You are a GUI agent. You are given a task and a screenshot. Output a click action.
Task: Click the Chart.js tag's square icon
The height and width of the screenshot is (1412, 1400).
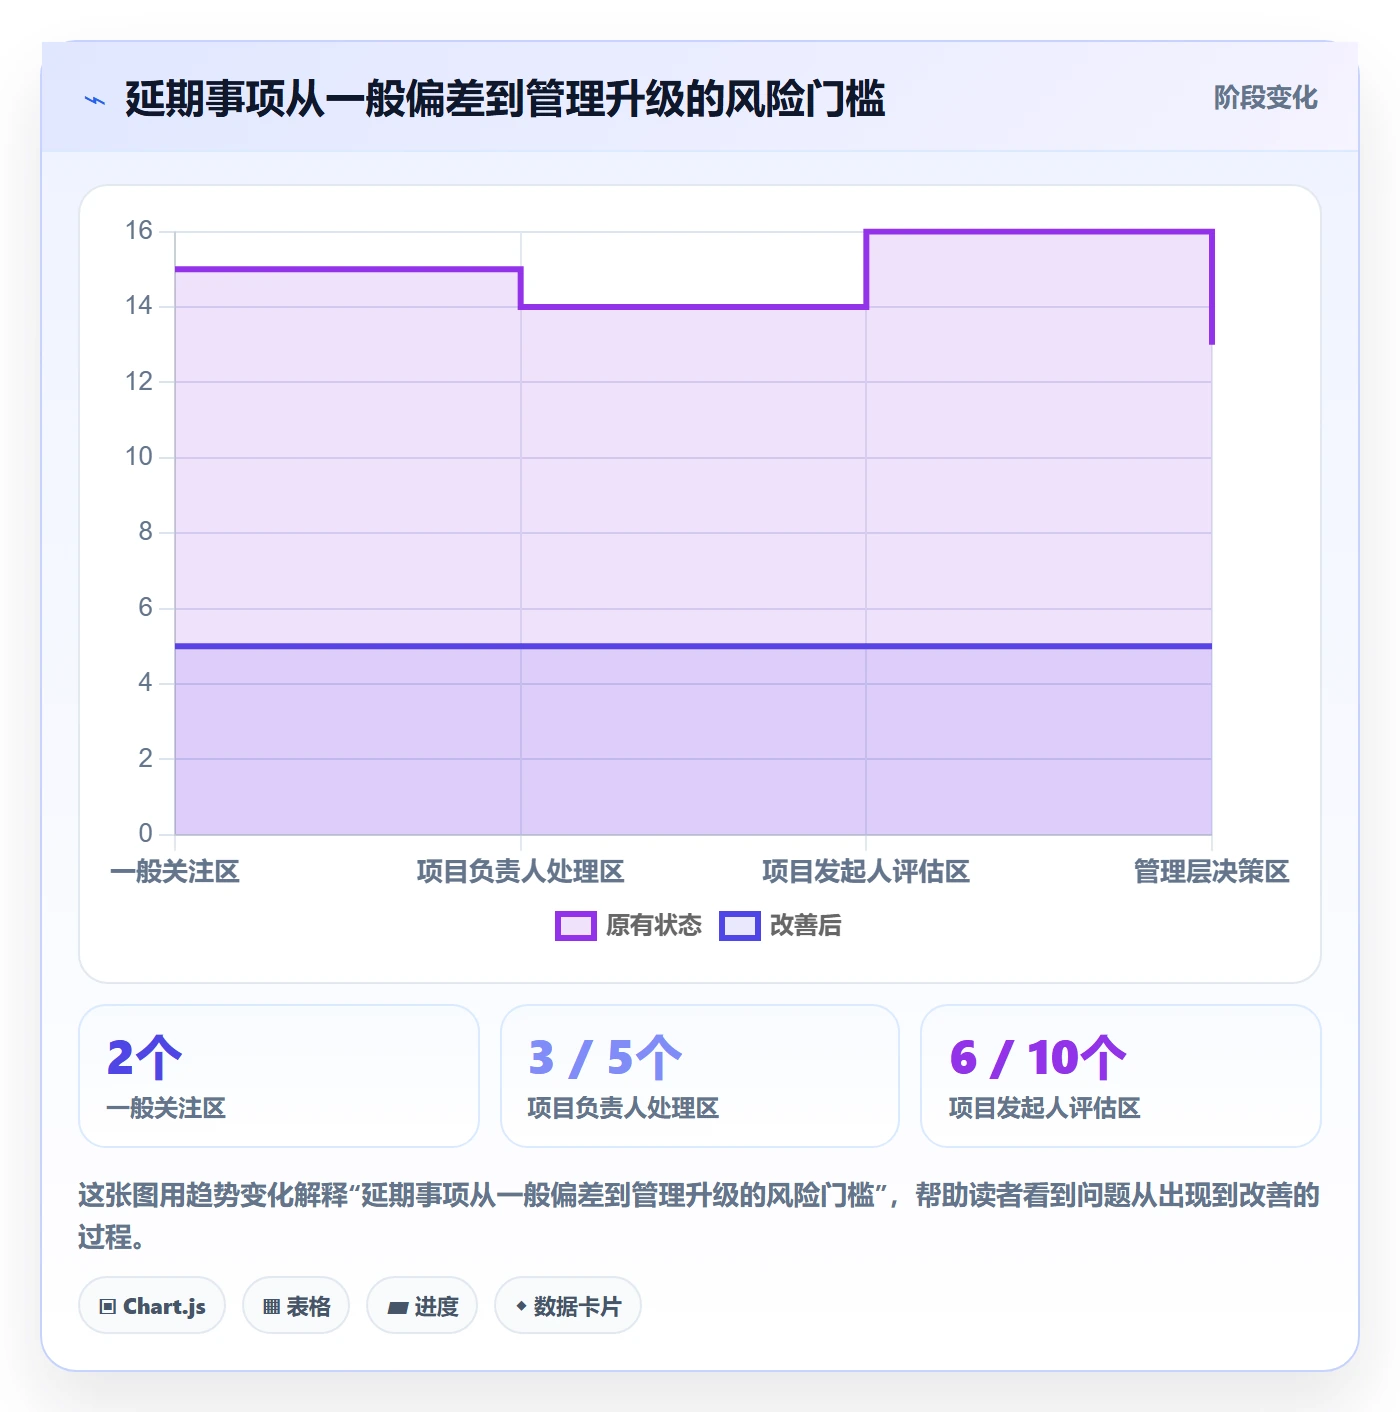point(108,1306)
